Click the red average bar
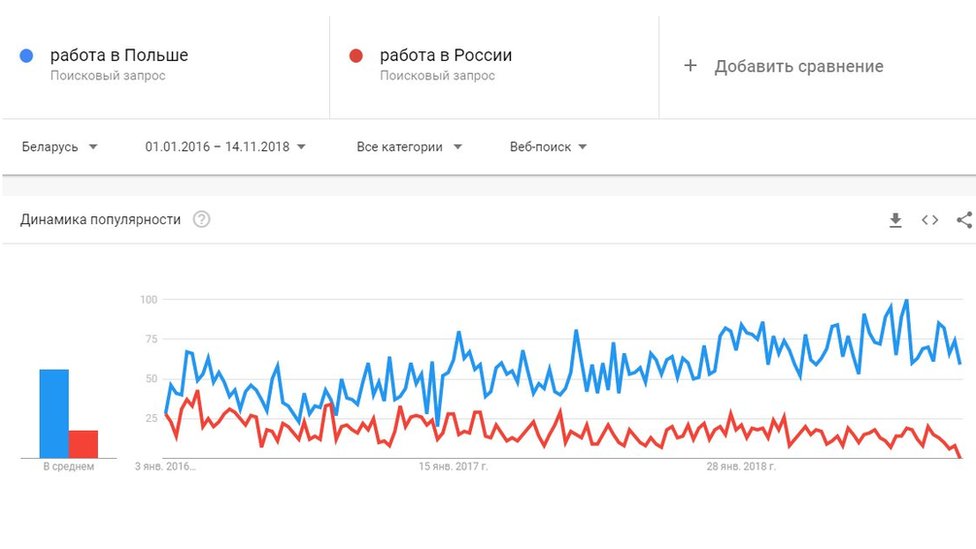Image resolution: width=976 pixels, height=549 pixels. (x=83, y=444)
